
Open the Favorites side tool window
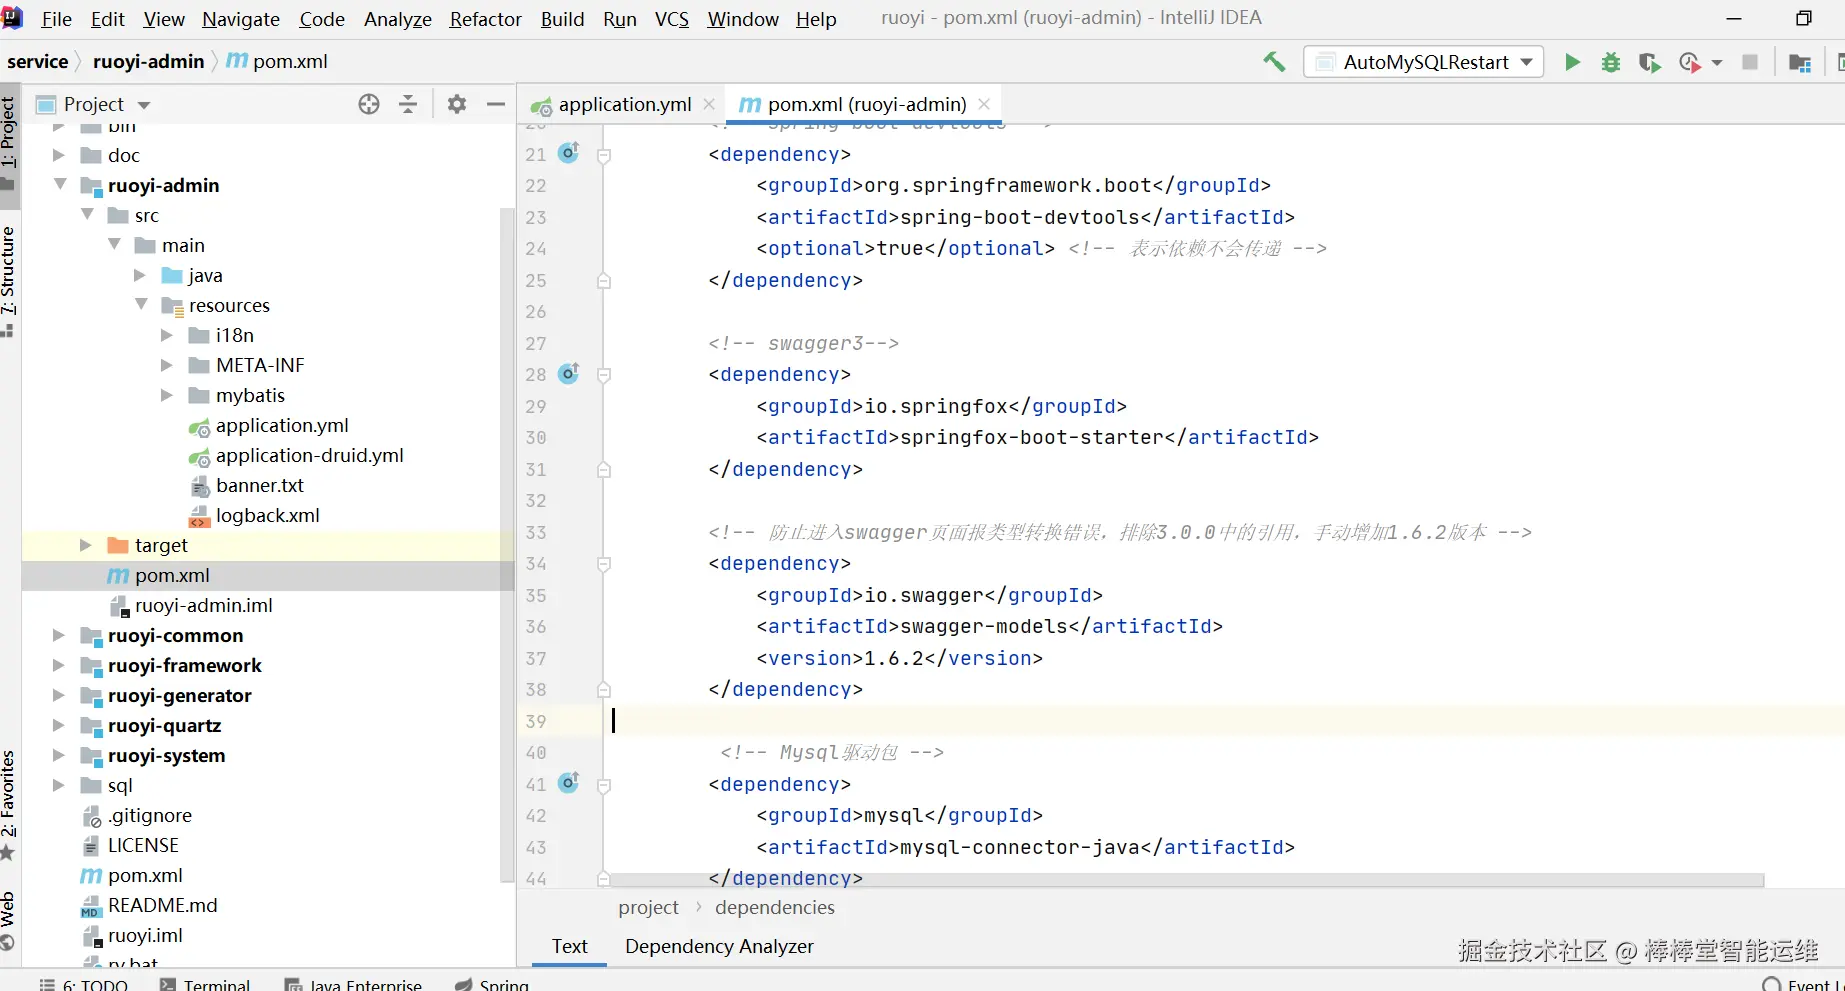click(x=8, y=805)
